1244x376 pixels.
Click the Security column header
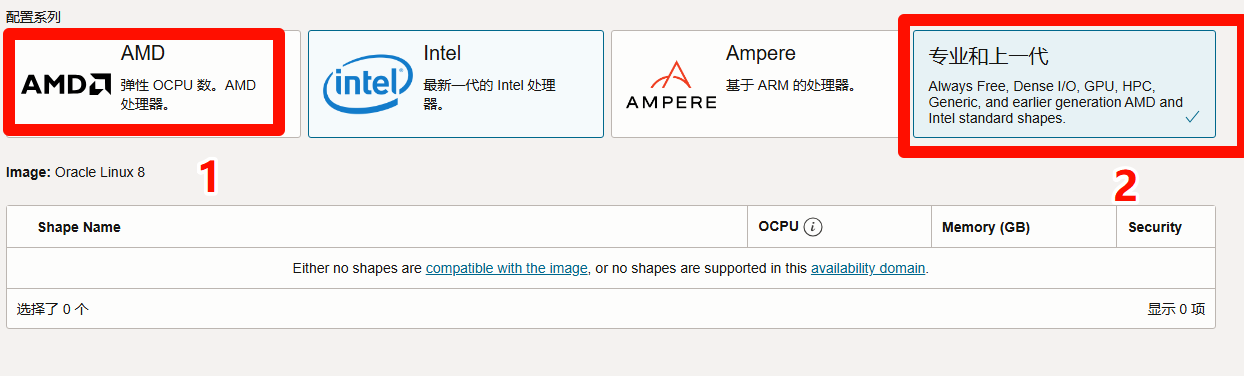tap(1155, 227)
